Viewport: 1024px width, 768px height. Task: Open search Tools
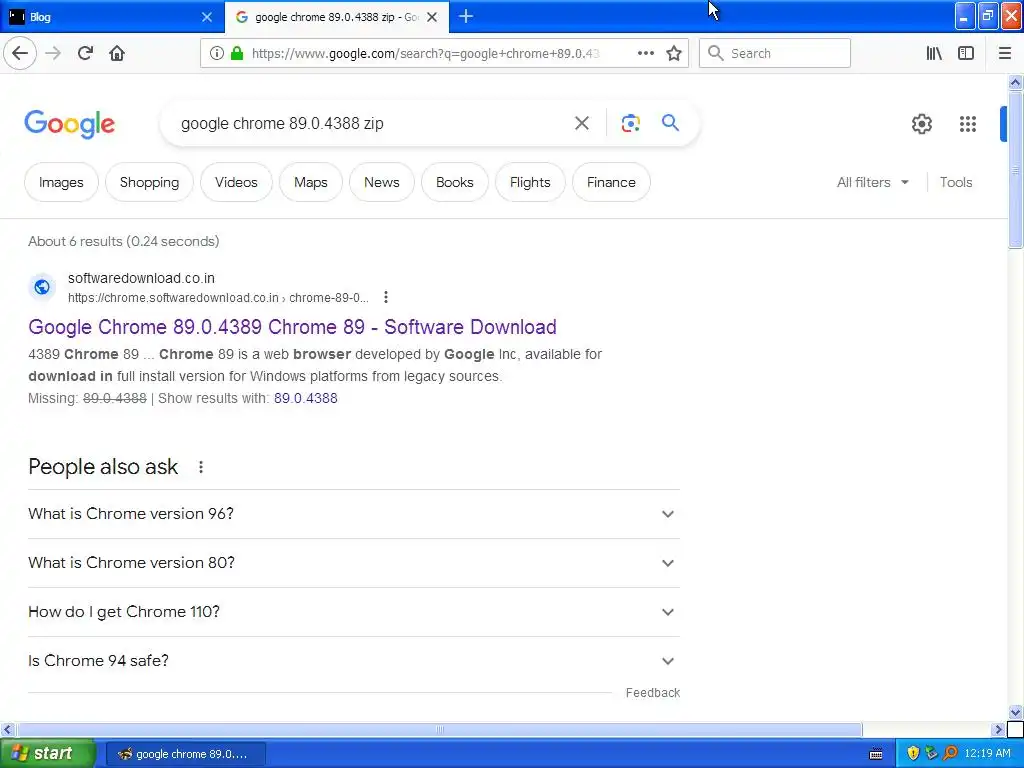point(956,182)
